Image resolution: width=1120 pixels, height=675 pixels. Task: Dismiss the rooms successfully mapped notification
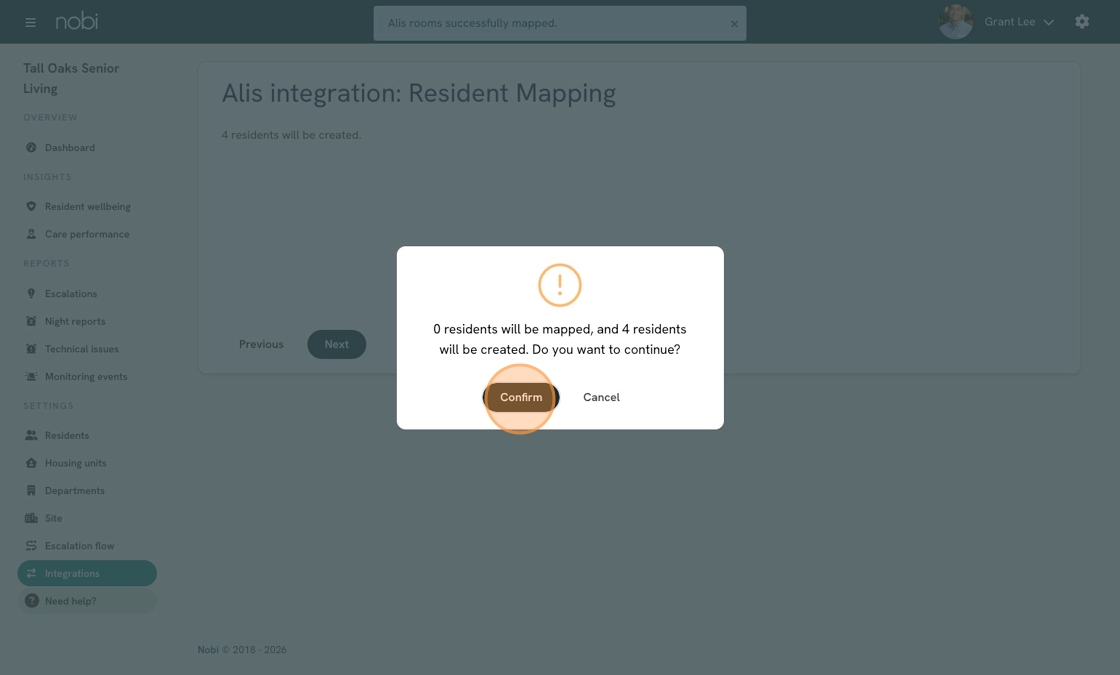[734, 24]
